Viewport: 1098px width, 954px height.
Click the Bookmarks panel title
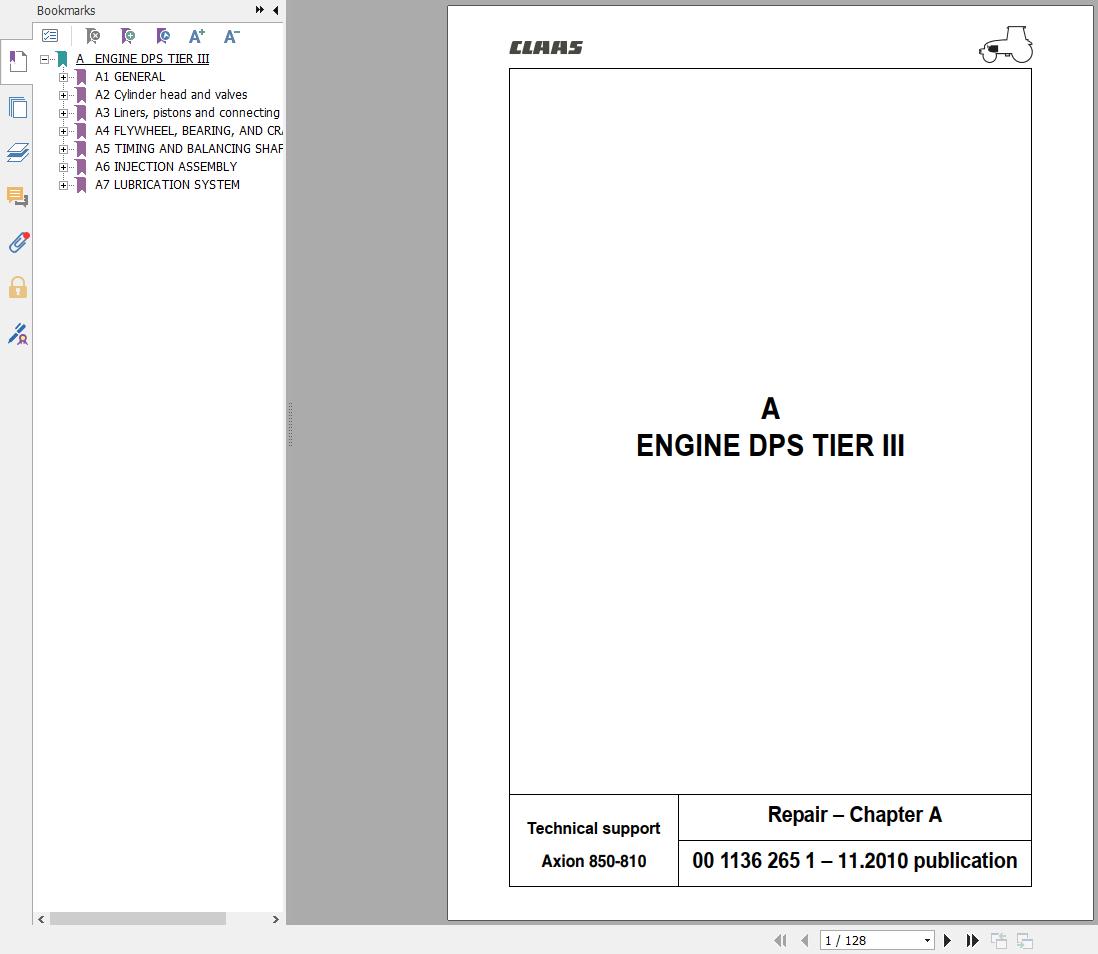coord(66,11)
